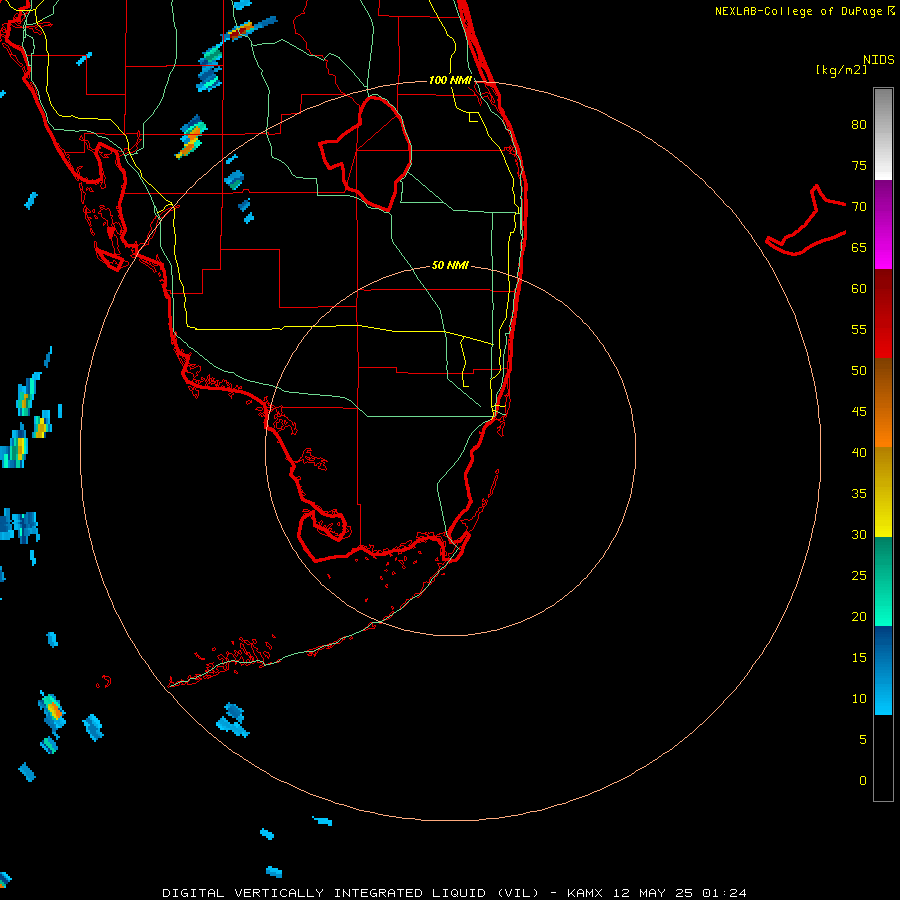Click the magenta segment of the color scale
This screenshot has height=900, width=900.
[883, 225]
